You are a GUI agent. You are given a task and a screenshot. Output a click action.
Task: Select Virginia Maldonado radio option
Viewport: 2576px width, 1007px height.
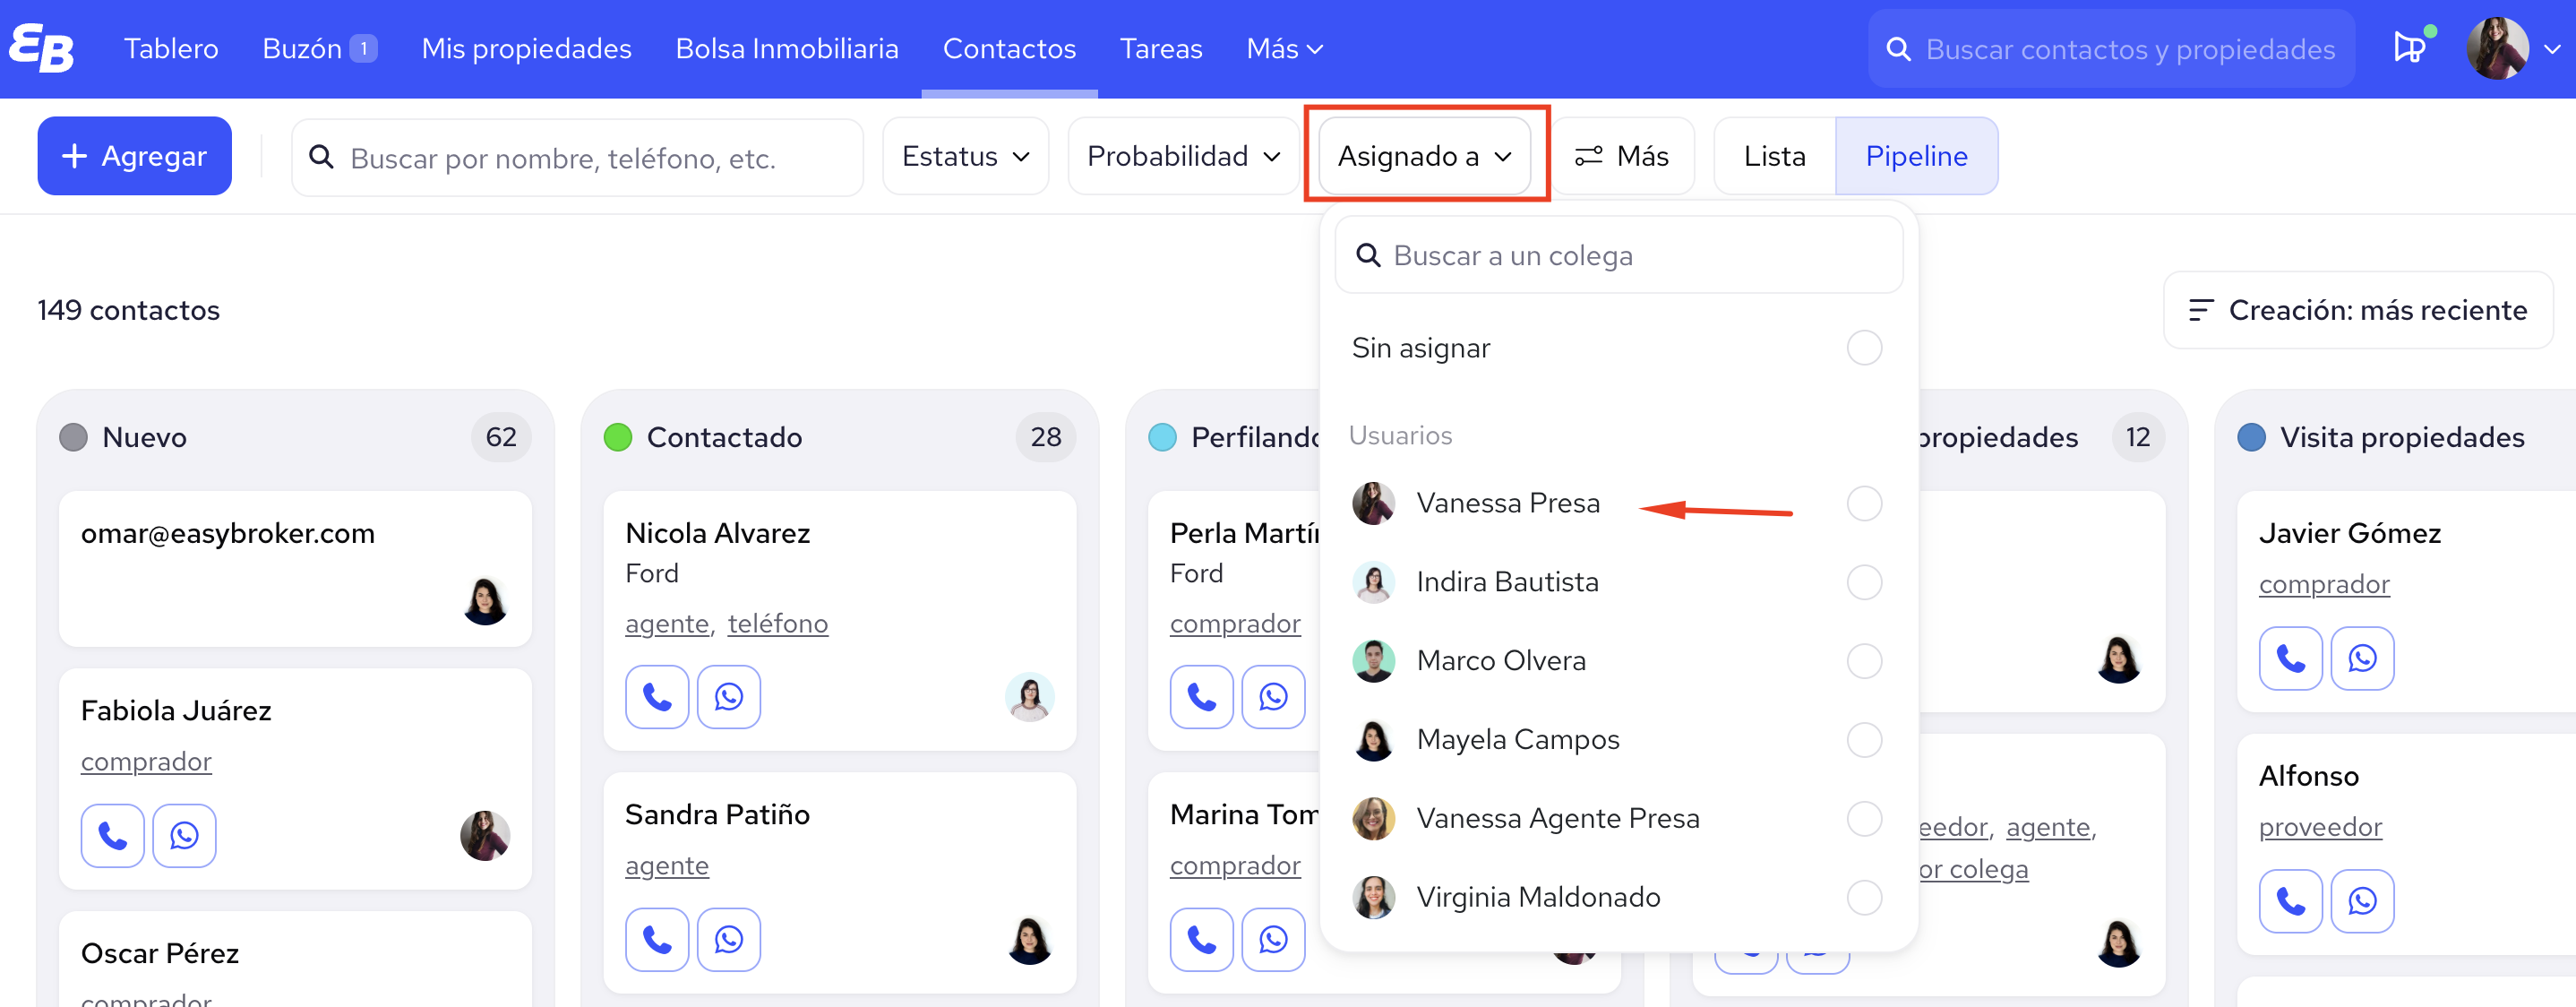(1864, 897)
